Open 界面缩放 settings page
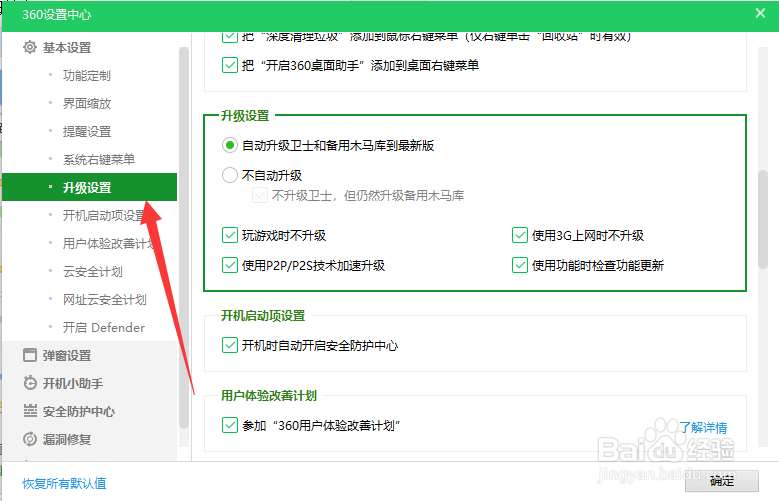This screenshot has height=501, width=779. pos(86,103)
